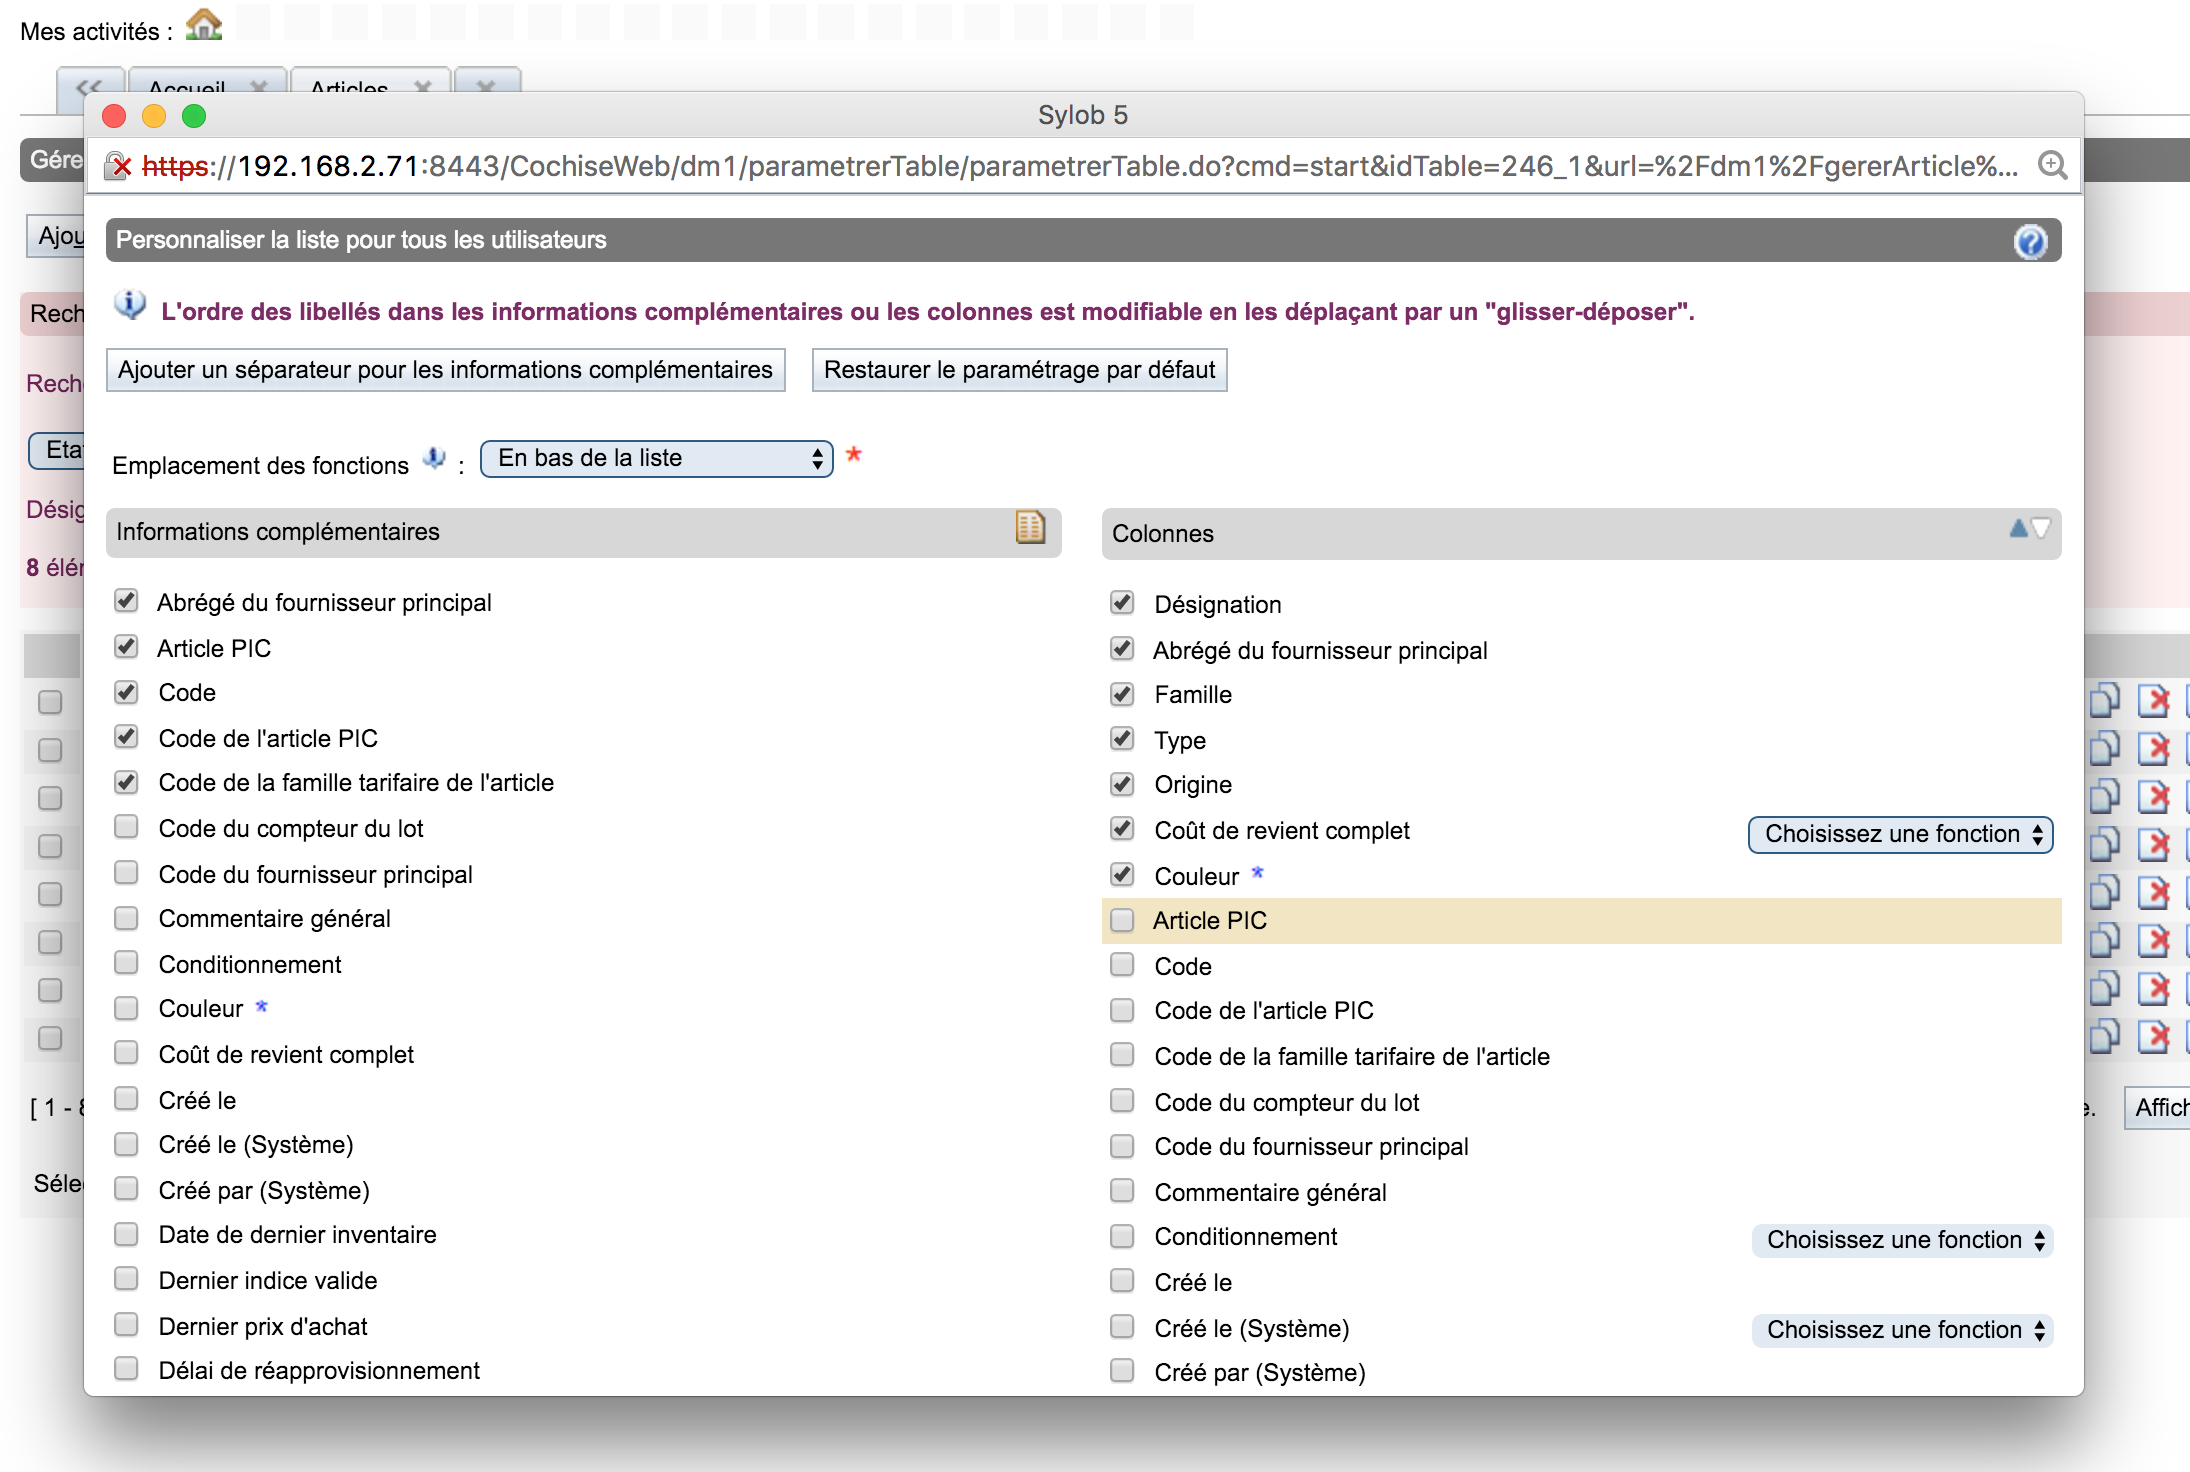Image resolution: width=2190 pixels, height=1472 pixels.
Task: Enable Code du fournisseur principal checkbox
Action: click(x=130, y=872)
